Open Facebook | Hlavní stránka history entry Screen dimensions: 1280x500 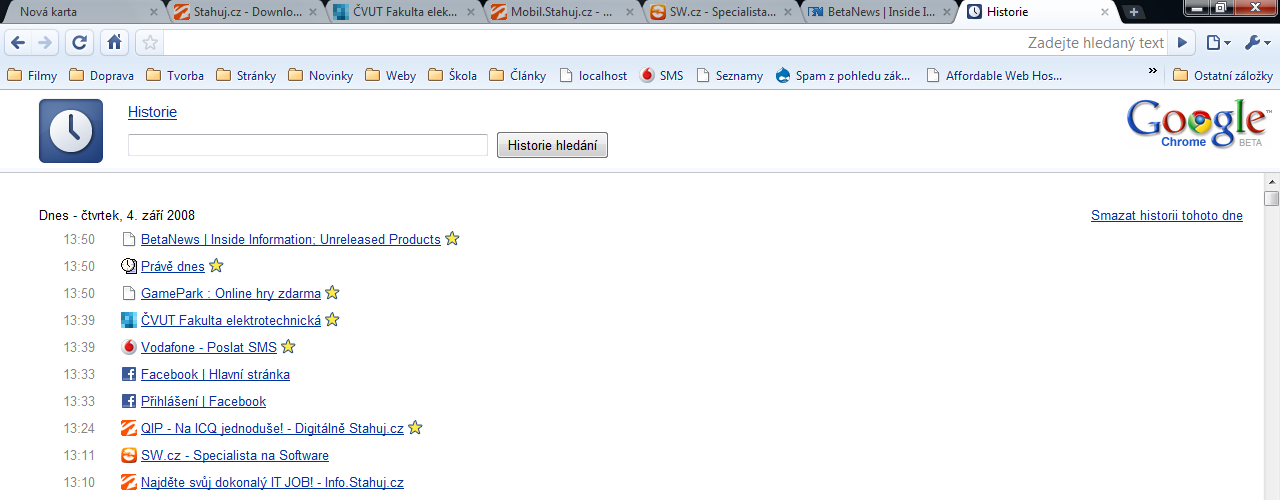(x=215, y=374)
